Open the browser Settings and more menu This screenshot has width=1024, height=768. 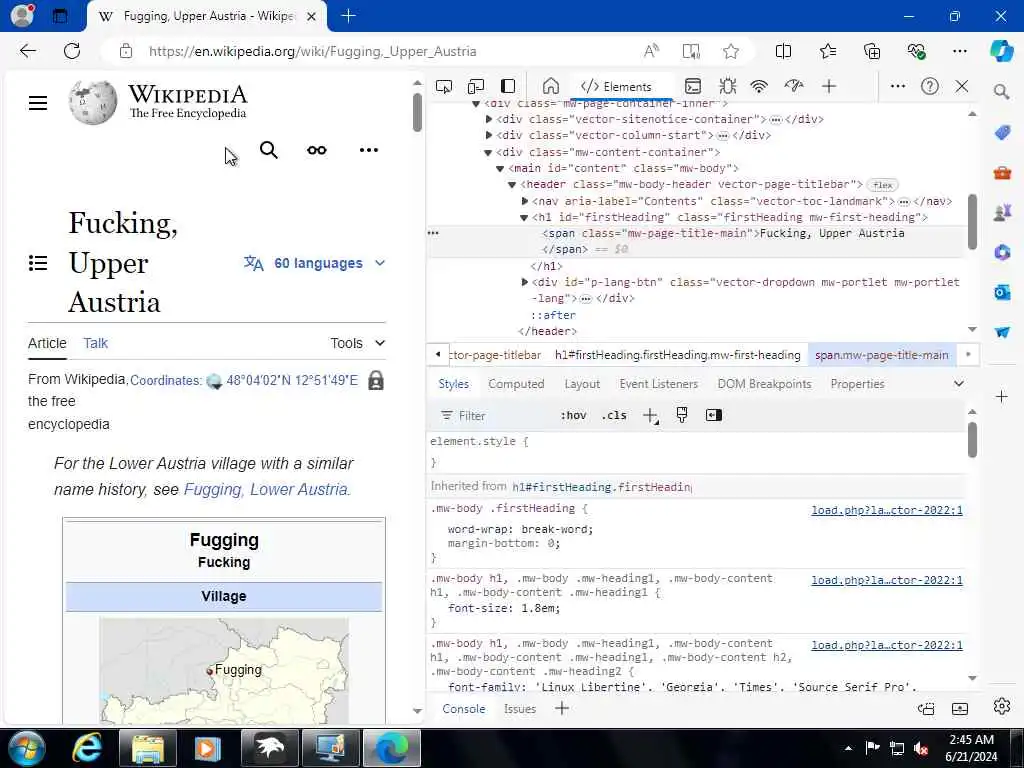959,51
